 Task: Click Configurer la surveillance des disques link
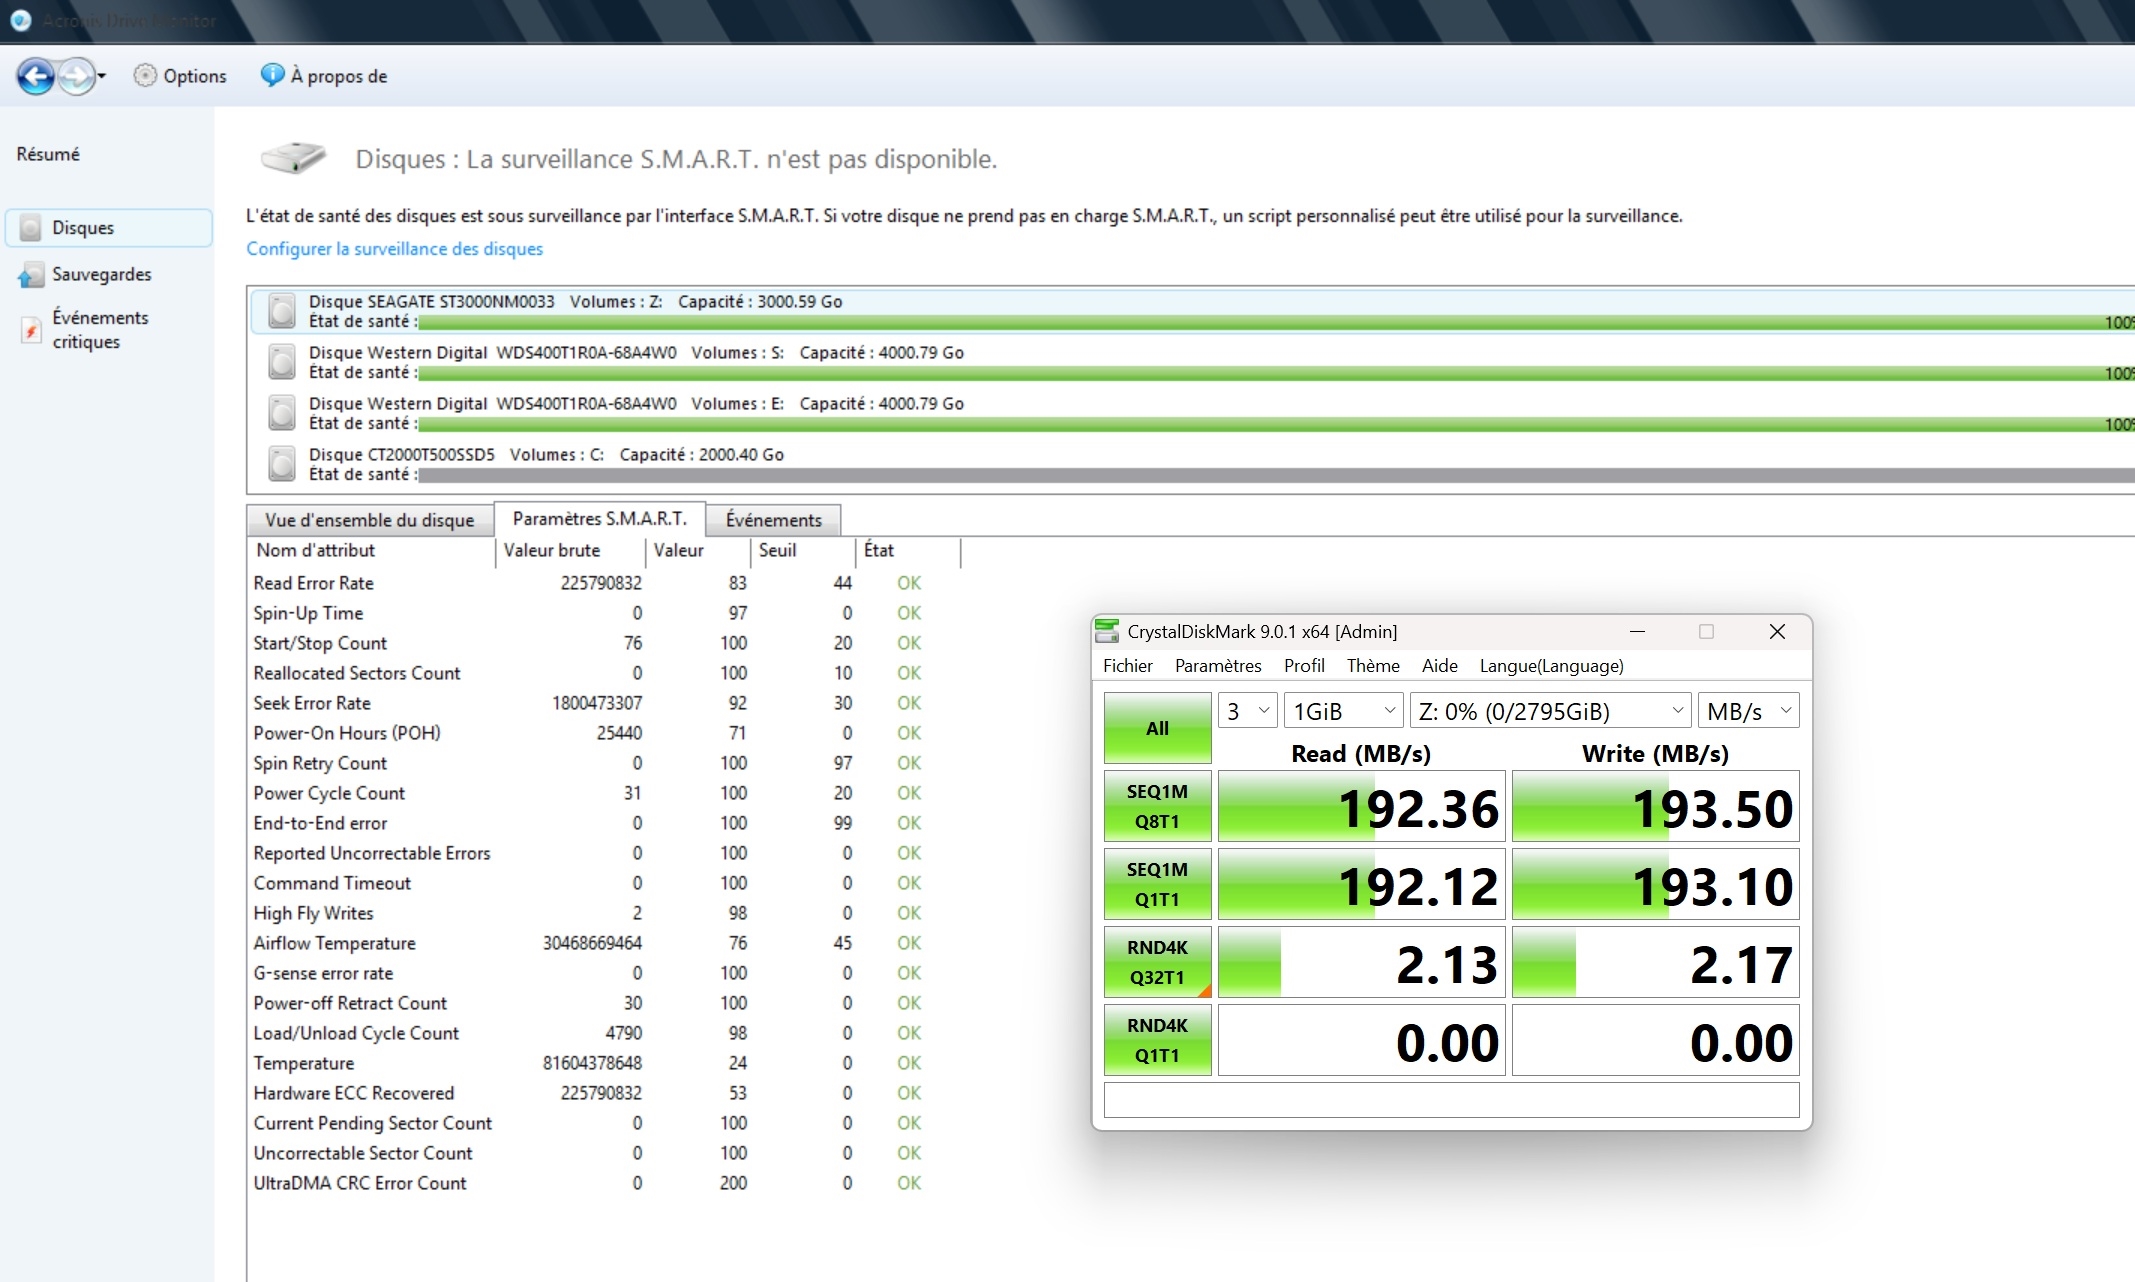point(395,249)
